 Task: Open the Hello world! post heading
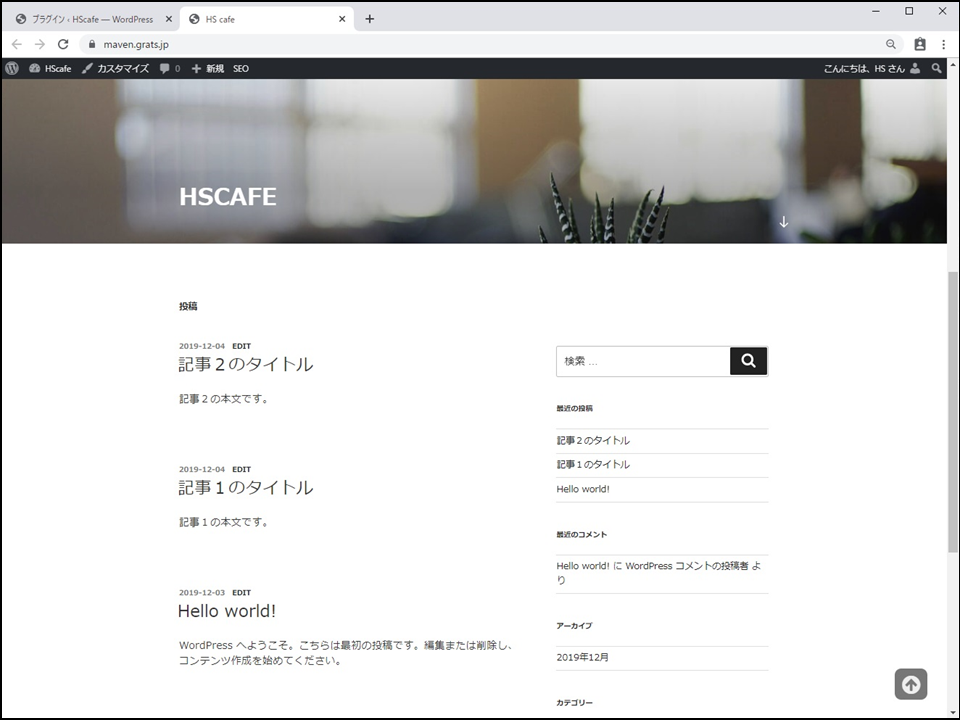point(227,611)
